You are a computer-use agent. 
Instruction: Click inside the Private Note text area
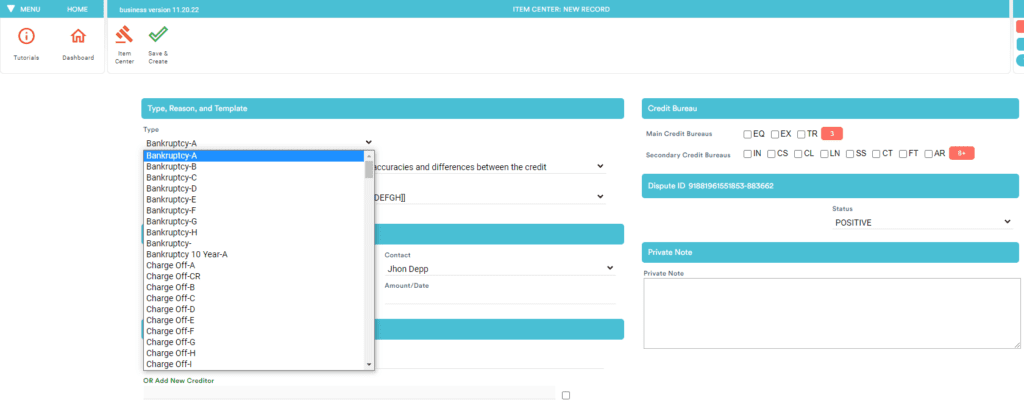(x=829, y=312)
